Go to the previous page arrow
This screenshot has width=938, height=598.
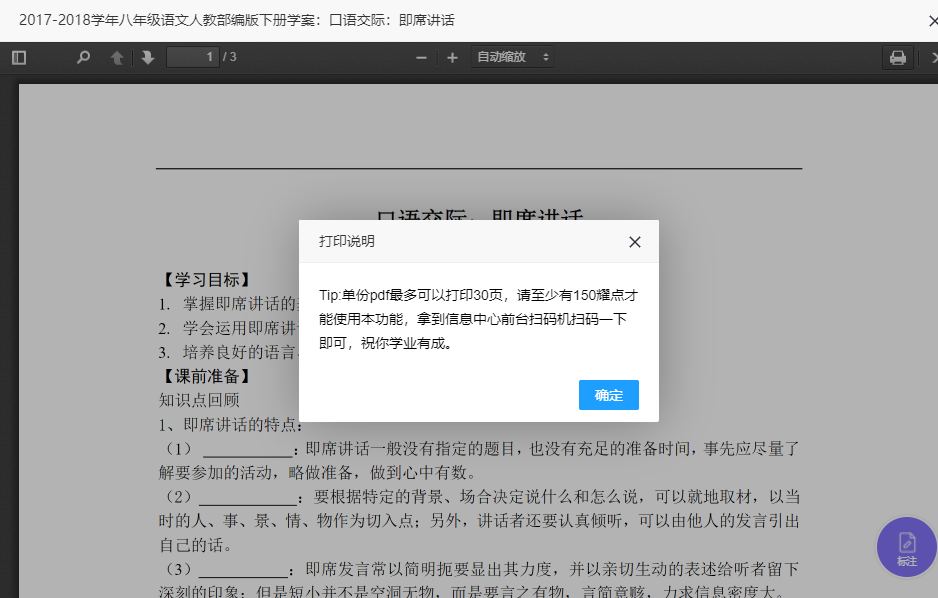pos(117,57)
